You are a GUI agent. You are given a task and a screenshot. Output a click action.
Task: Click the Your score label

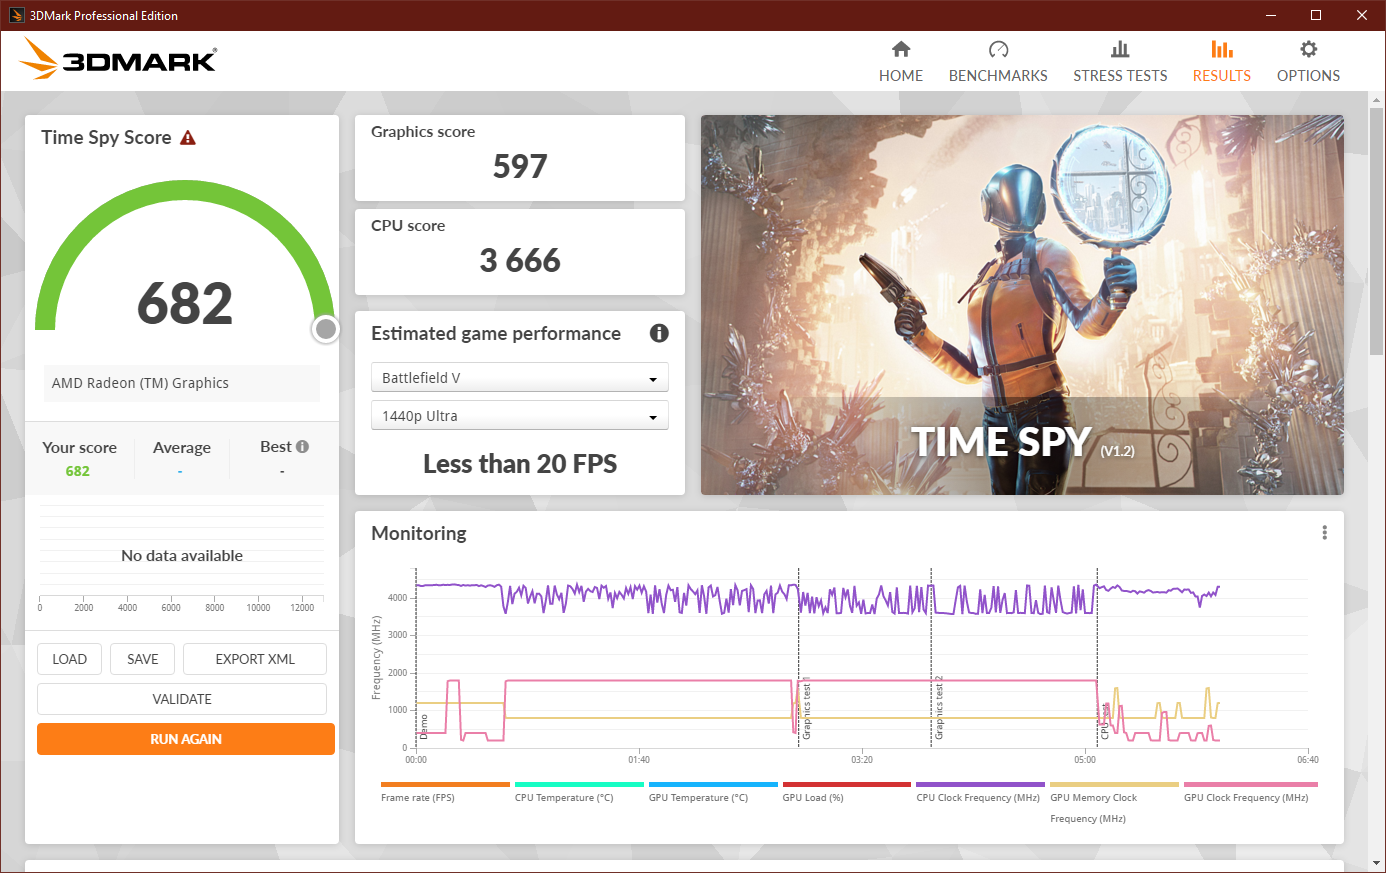79,448
